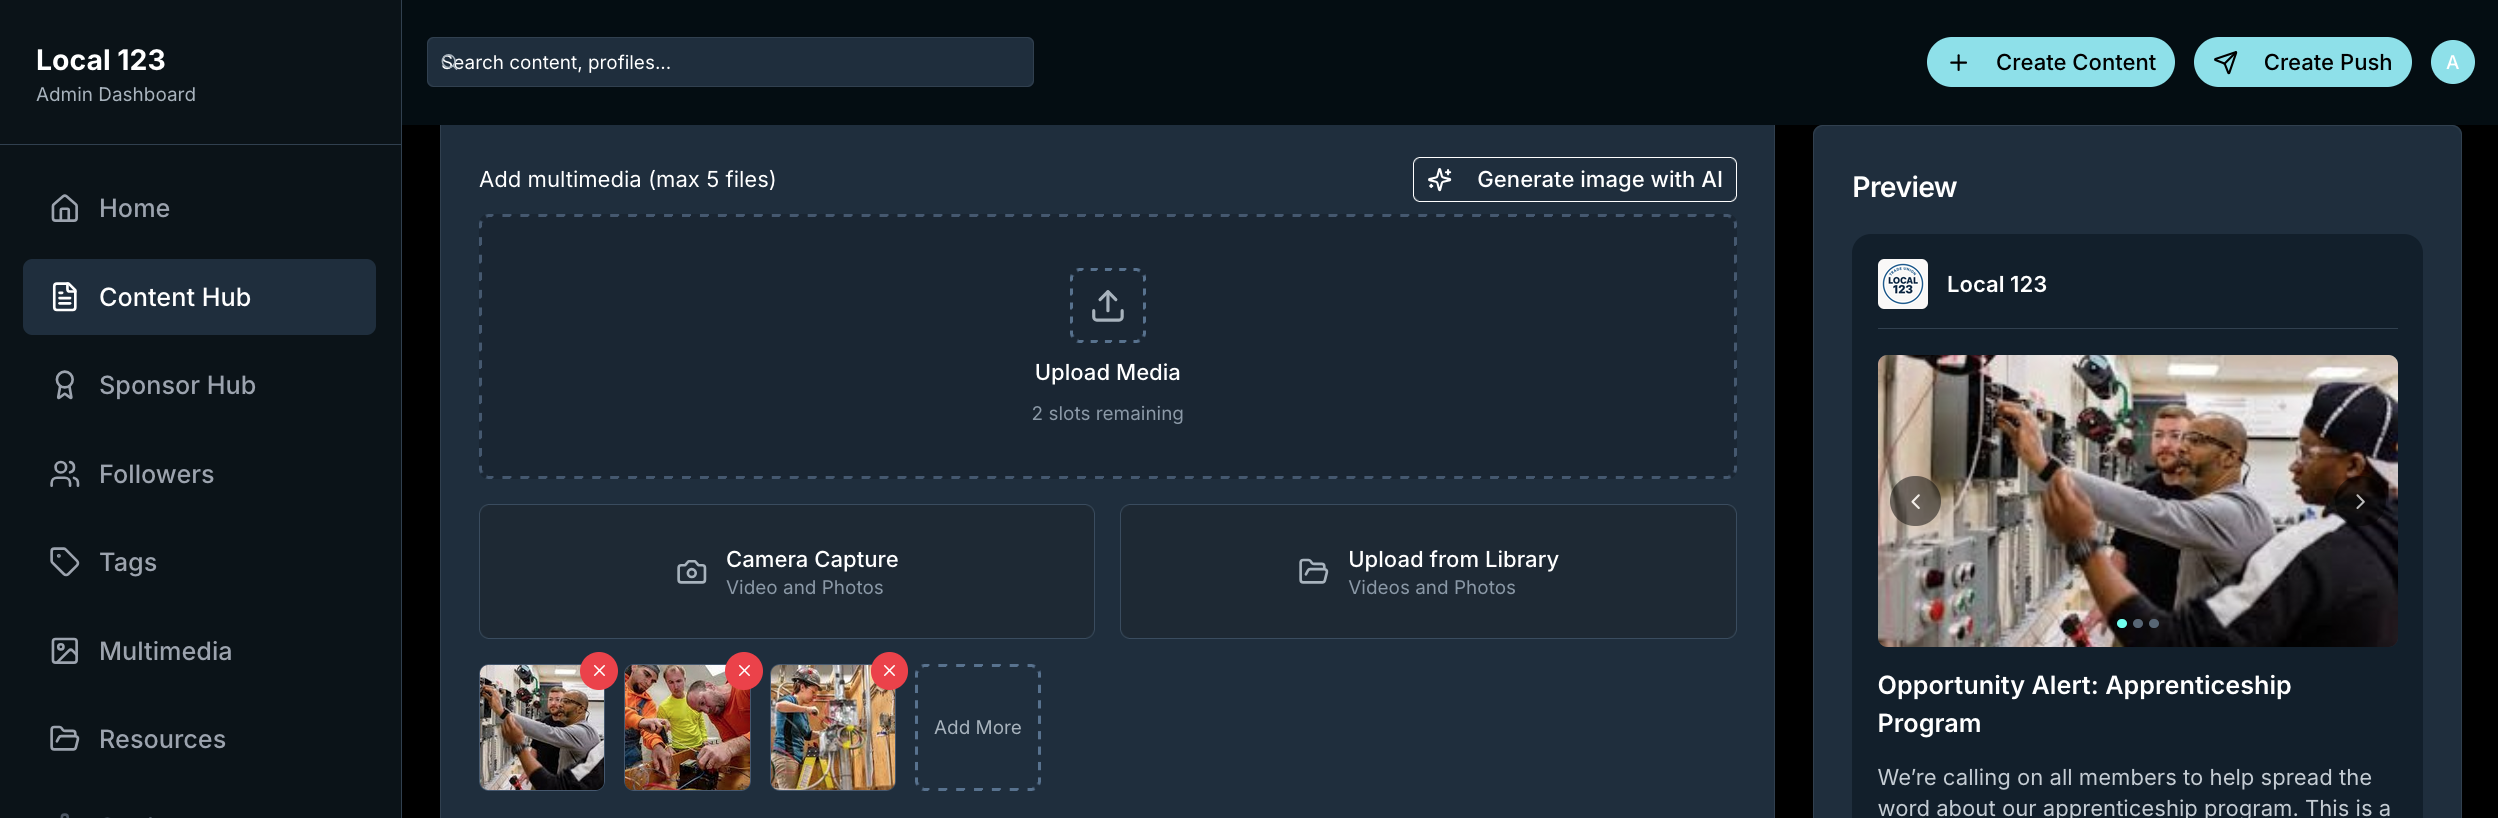Open the Followers section icon
2498x818 pixels.
(65, 474)
